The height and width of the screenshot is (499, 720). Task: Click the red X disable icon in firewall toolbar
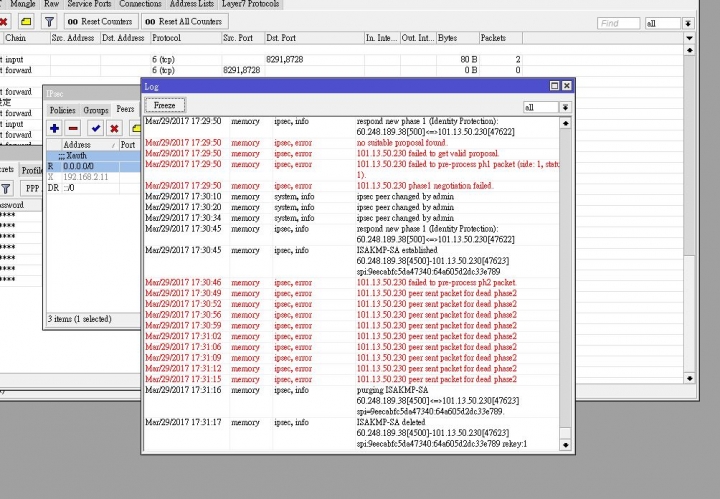(x=4, y=22)
